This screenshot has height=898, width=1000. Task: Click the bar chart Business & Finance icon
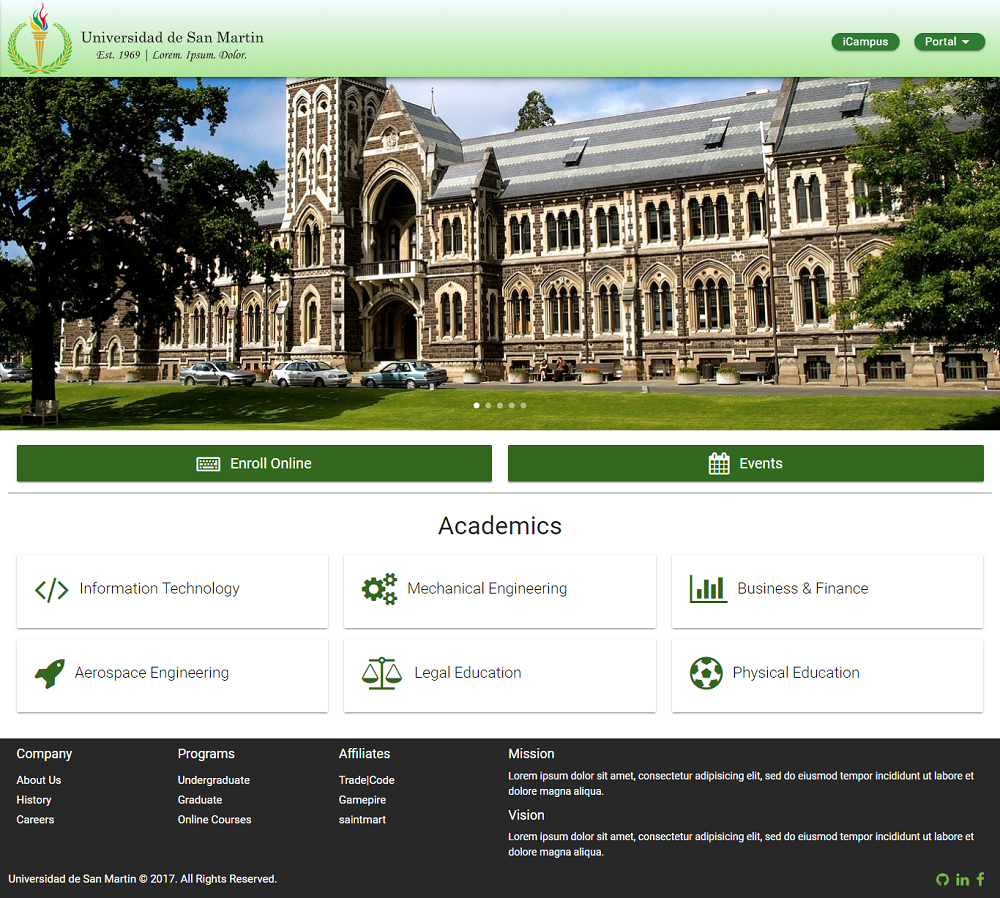click(x=708, y=589)
